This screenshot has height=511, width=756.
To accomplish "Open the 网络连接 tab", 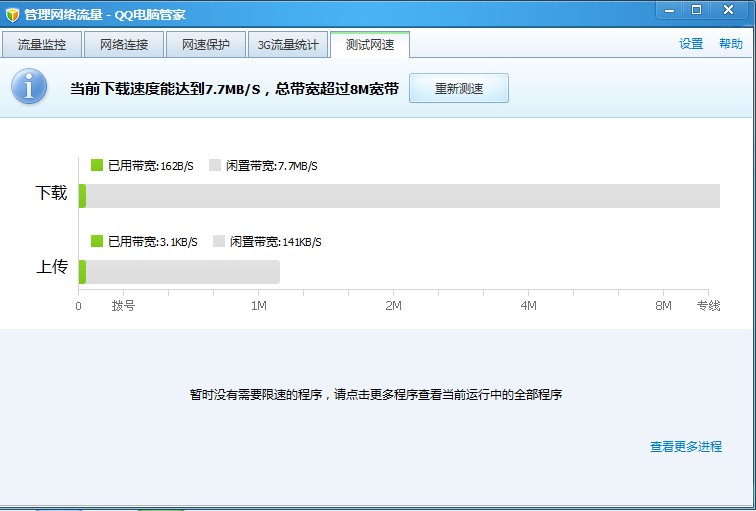I will coord(124,45).
